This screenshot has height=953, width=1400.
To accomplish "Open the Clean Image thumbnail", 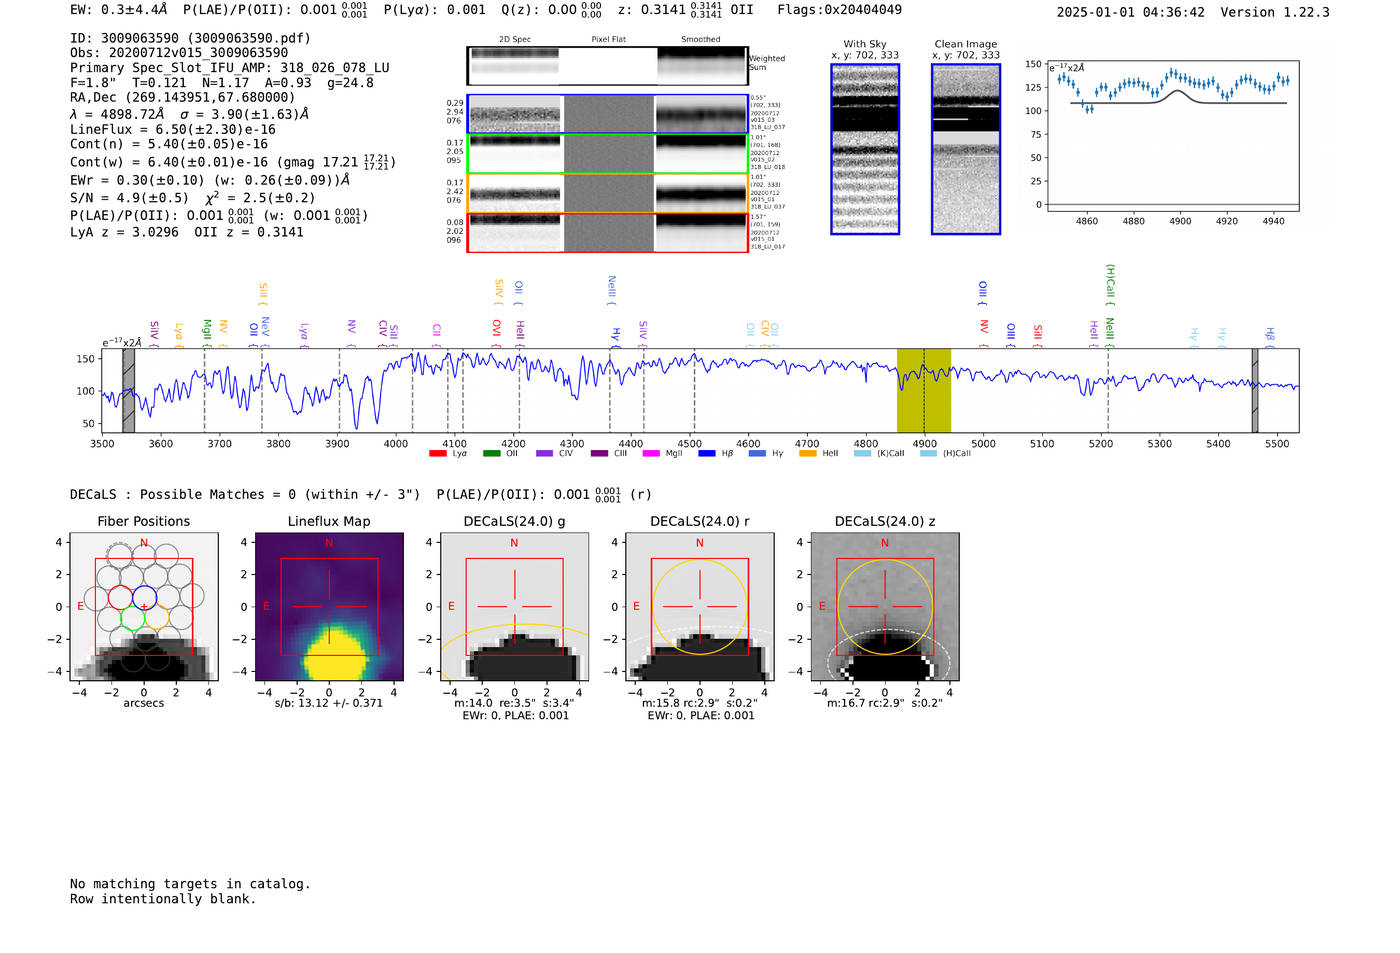I will click(966, 149).
